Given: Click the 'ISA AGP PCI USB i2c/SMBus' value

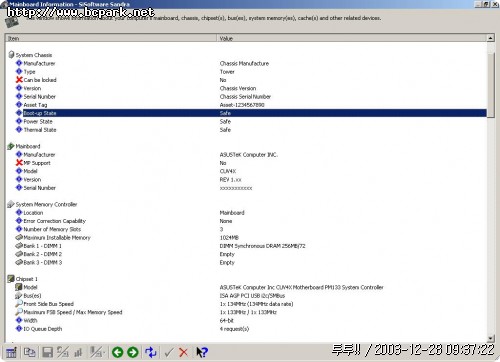Looking at the screenshot, I should (x=252, y=295).
